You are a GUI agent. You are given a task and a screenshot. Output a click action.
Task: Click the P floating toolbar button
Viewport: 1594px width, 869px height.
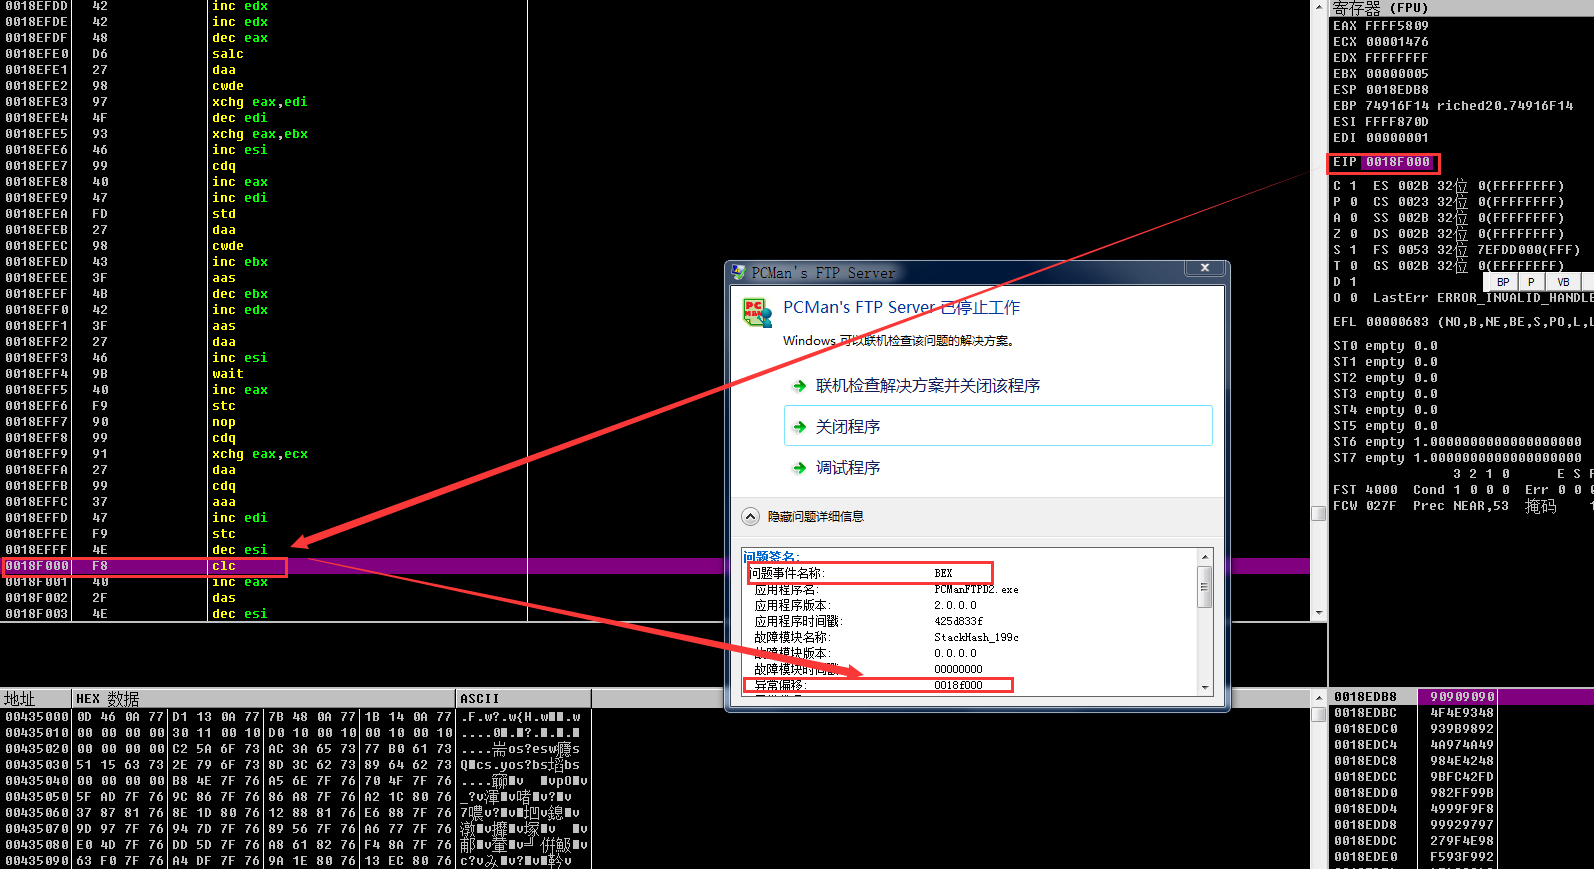[x=1531, y=282]
